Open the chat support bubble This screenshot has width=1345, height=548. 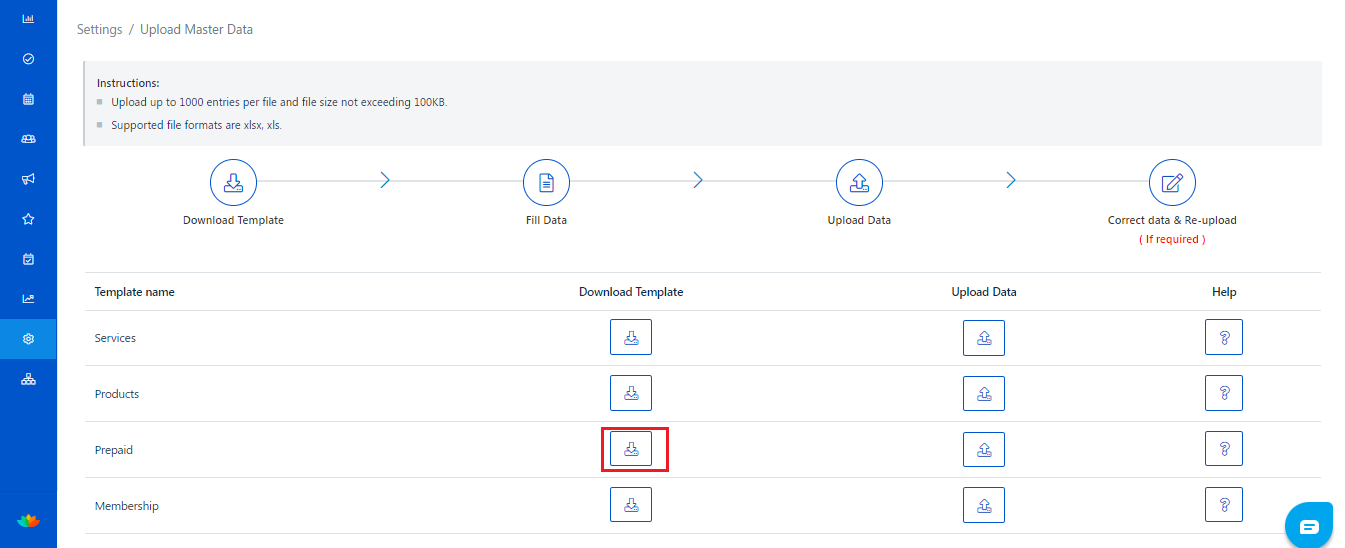click(x=1309, y=526)
